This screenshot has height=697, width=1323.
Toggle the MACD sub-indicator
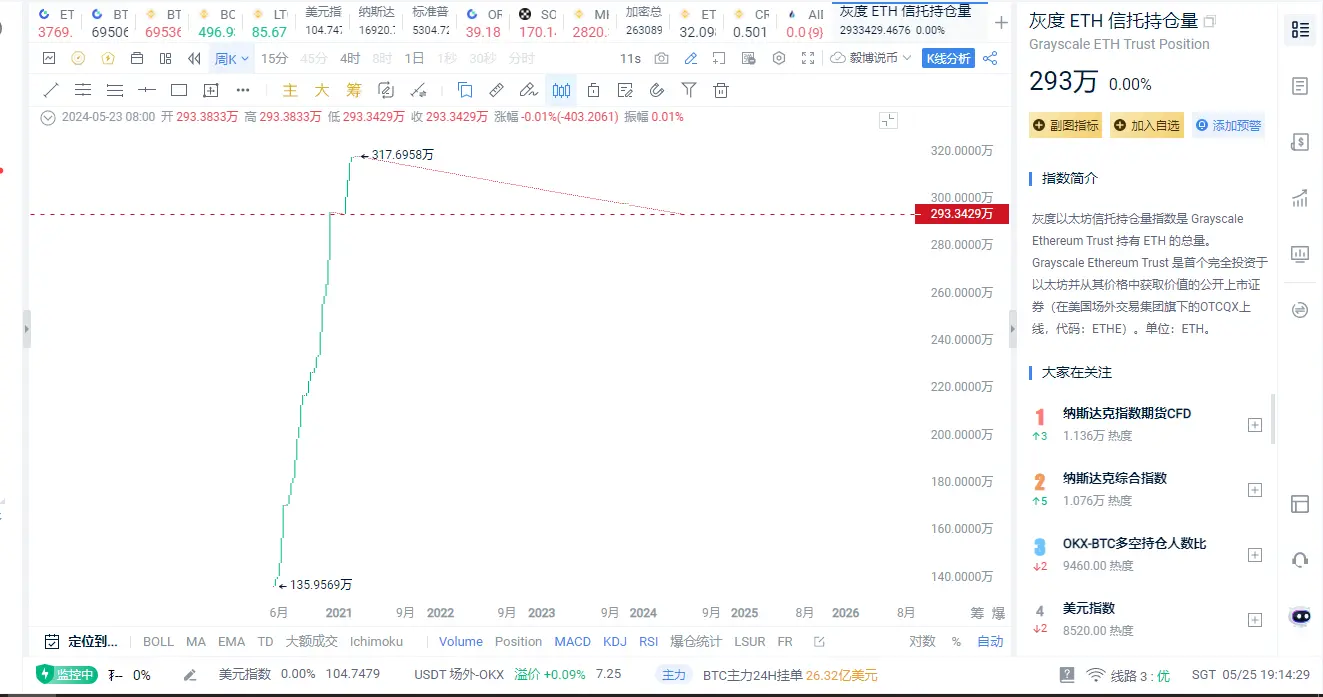(573, 641)
